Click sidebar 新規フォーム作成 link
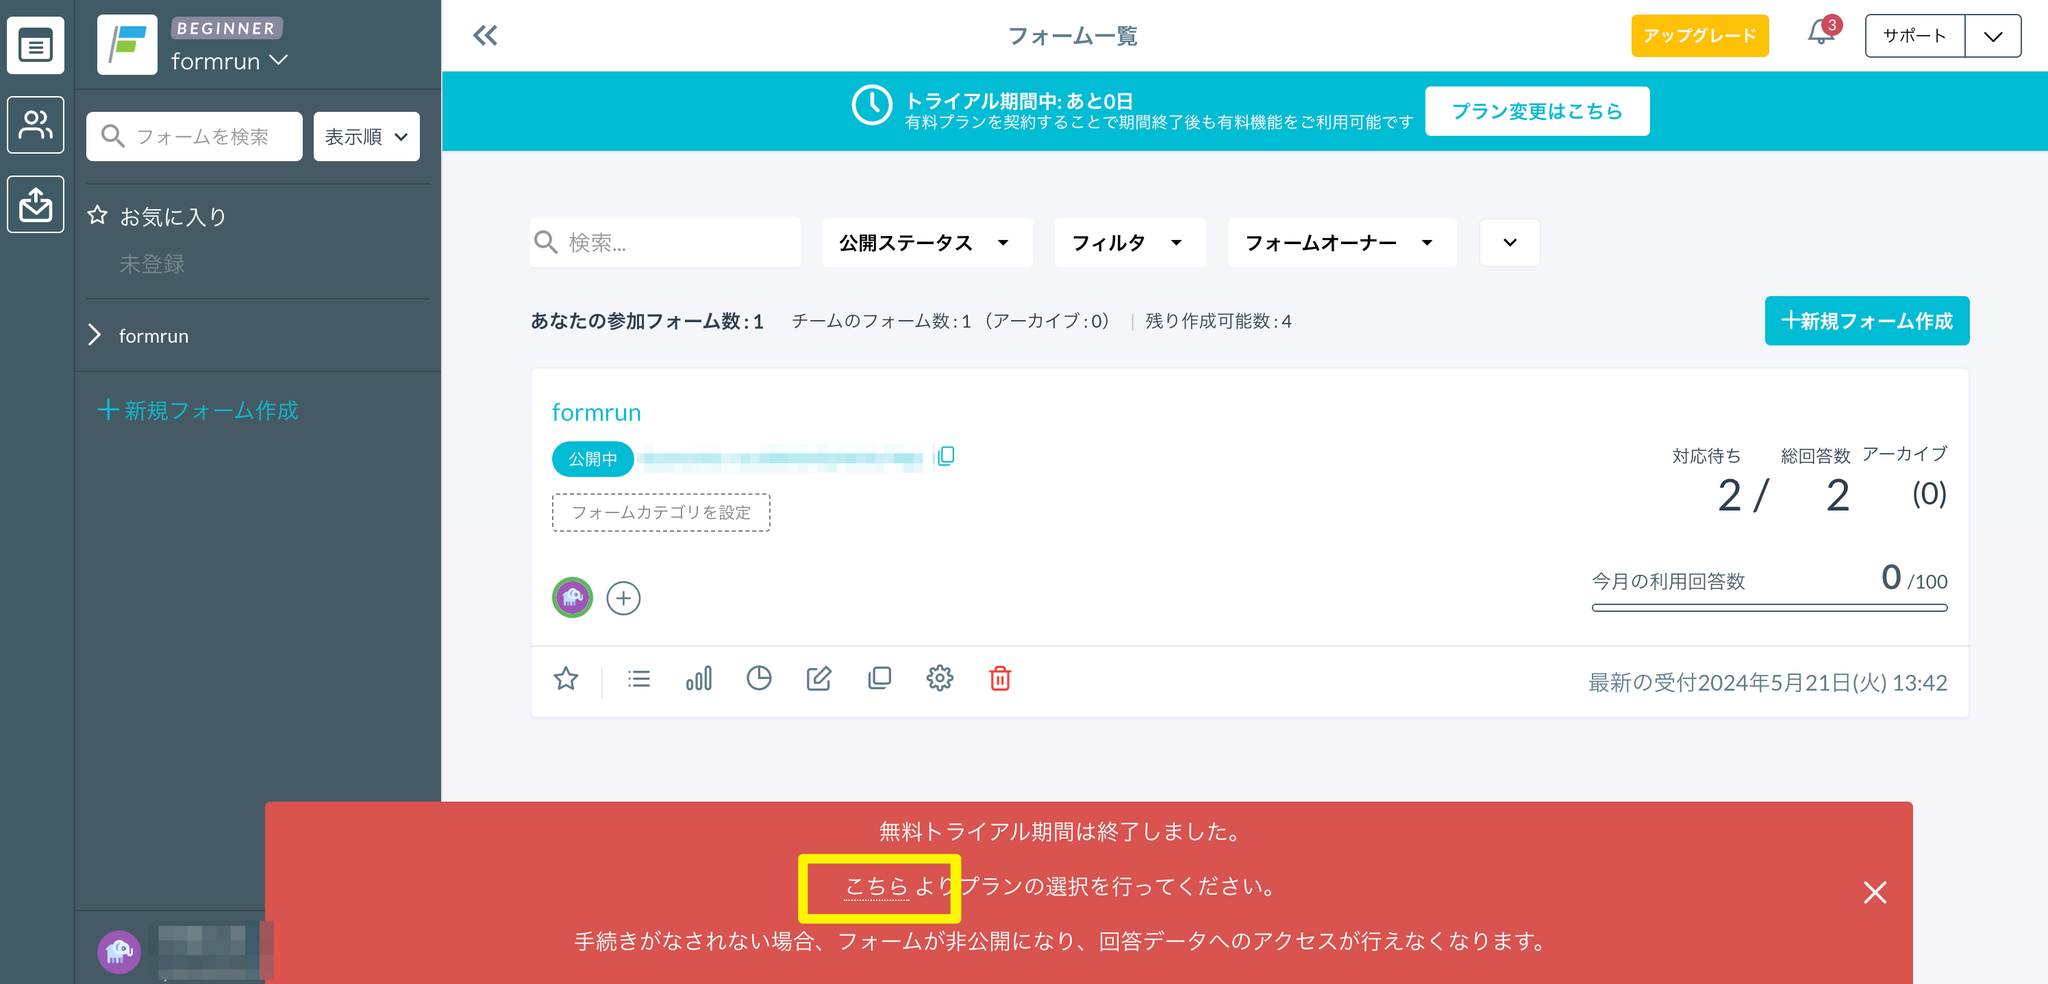Screen dimensions: 2048x984 coord(198,410)
